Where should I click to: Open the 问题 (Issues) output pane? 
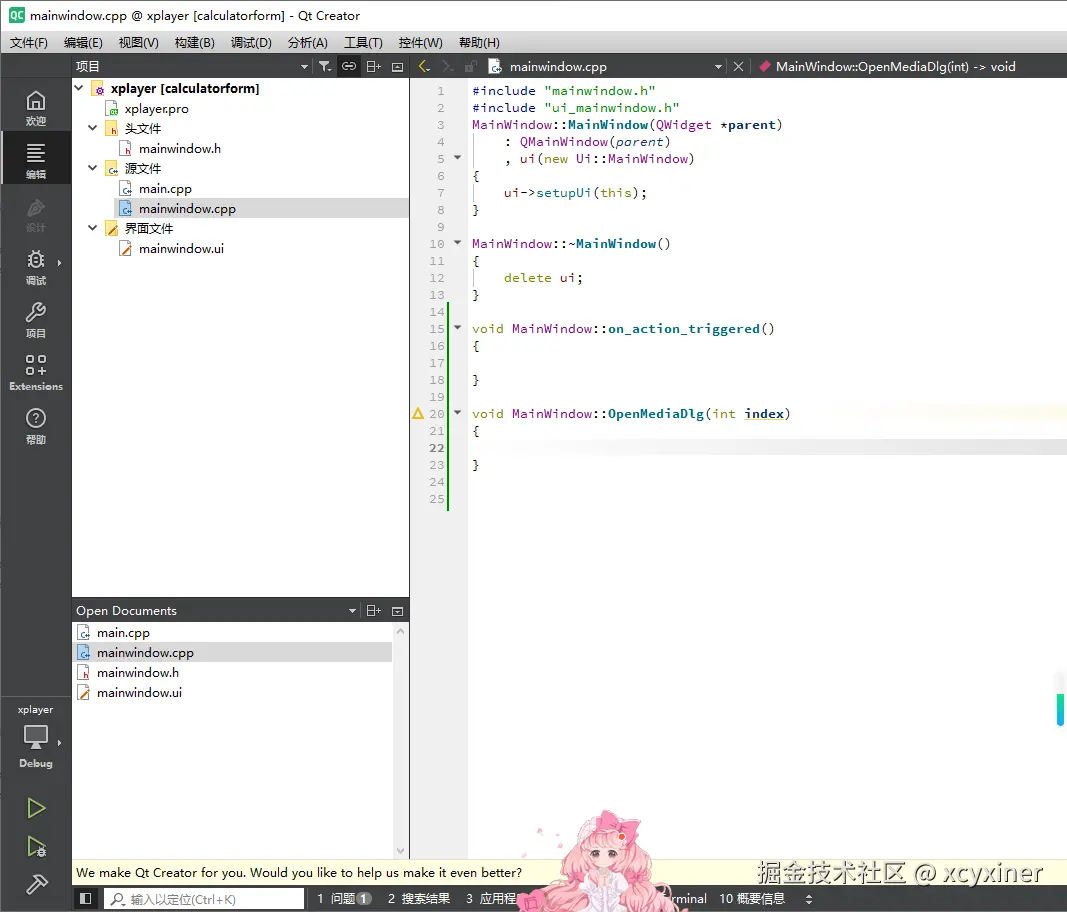coord(344,899)
